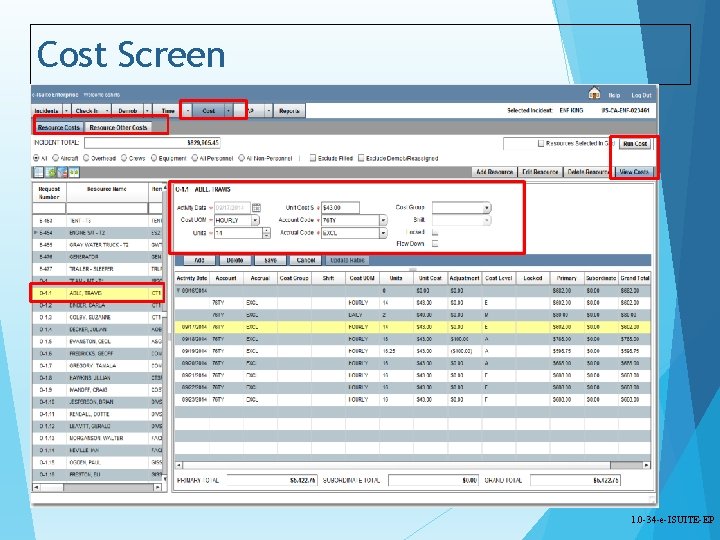Image resolution: width=720 pixels, height=540 pixels.
Task: Click the second green grid toolbar icon
Action: coord(51,172)
